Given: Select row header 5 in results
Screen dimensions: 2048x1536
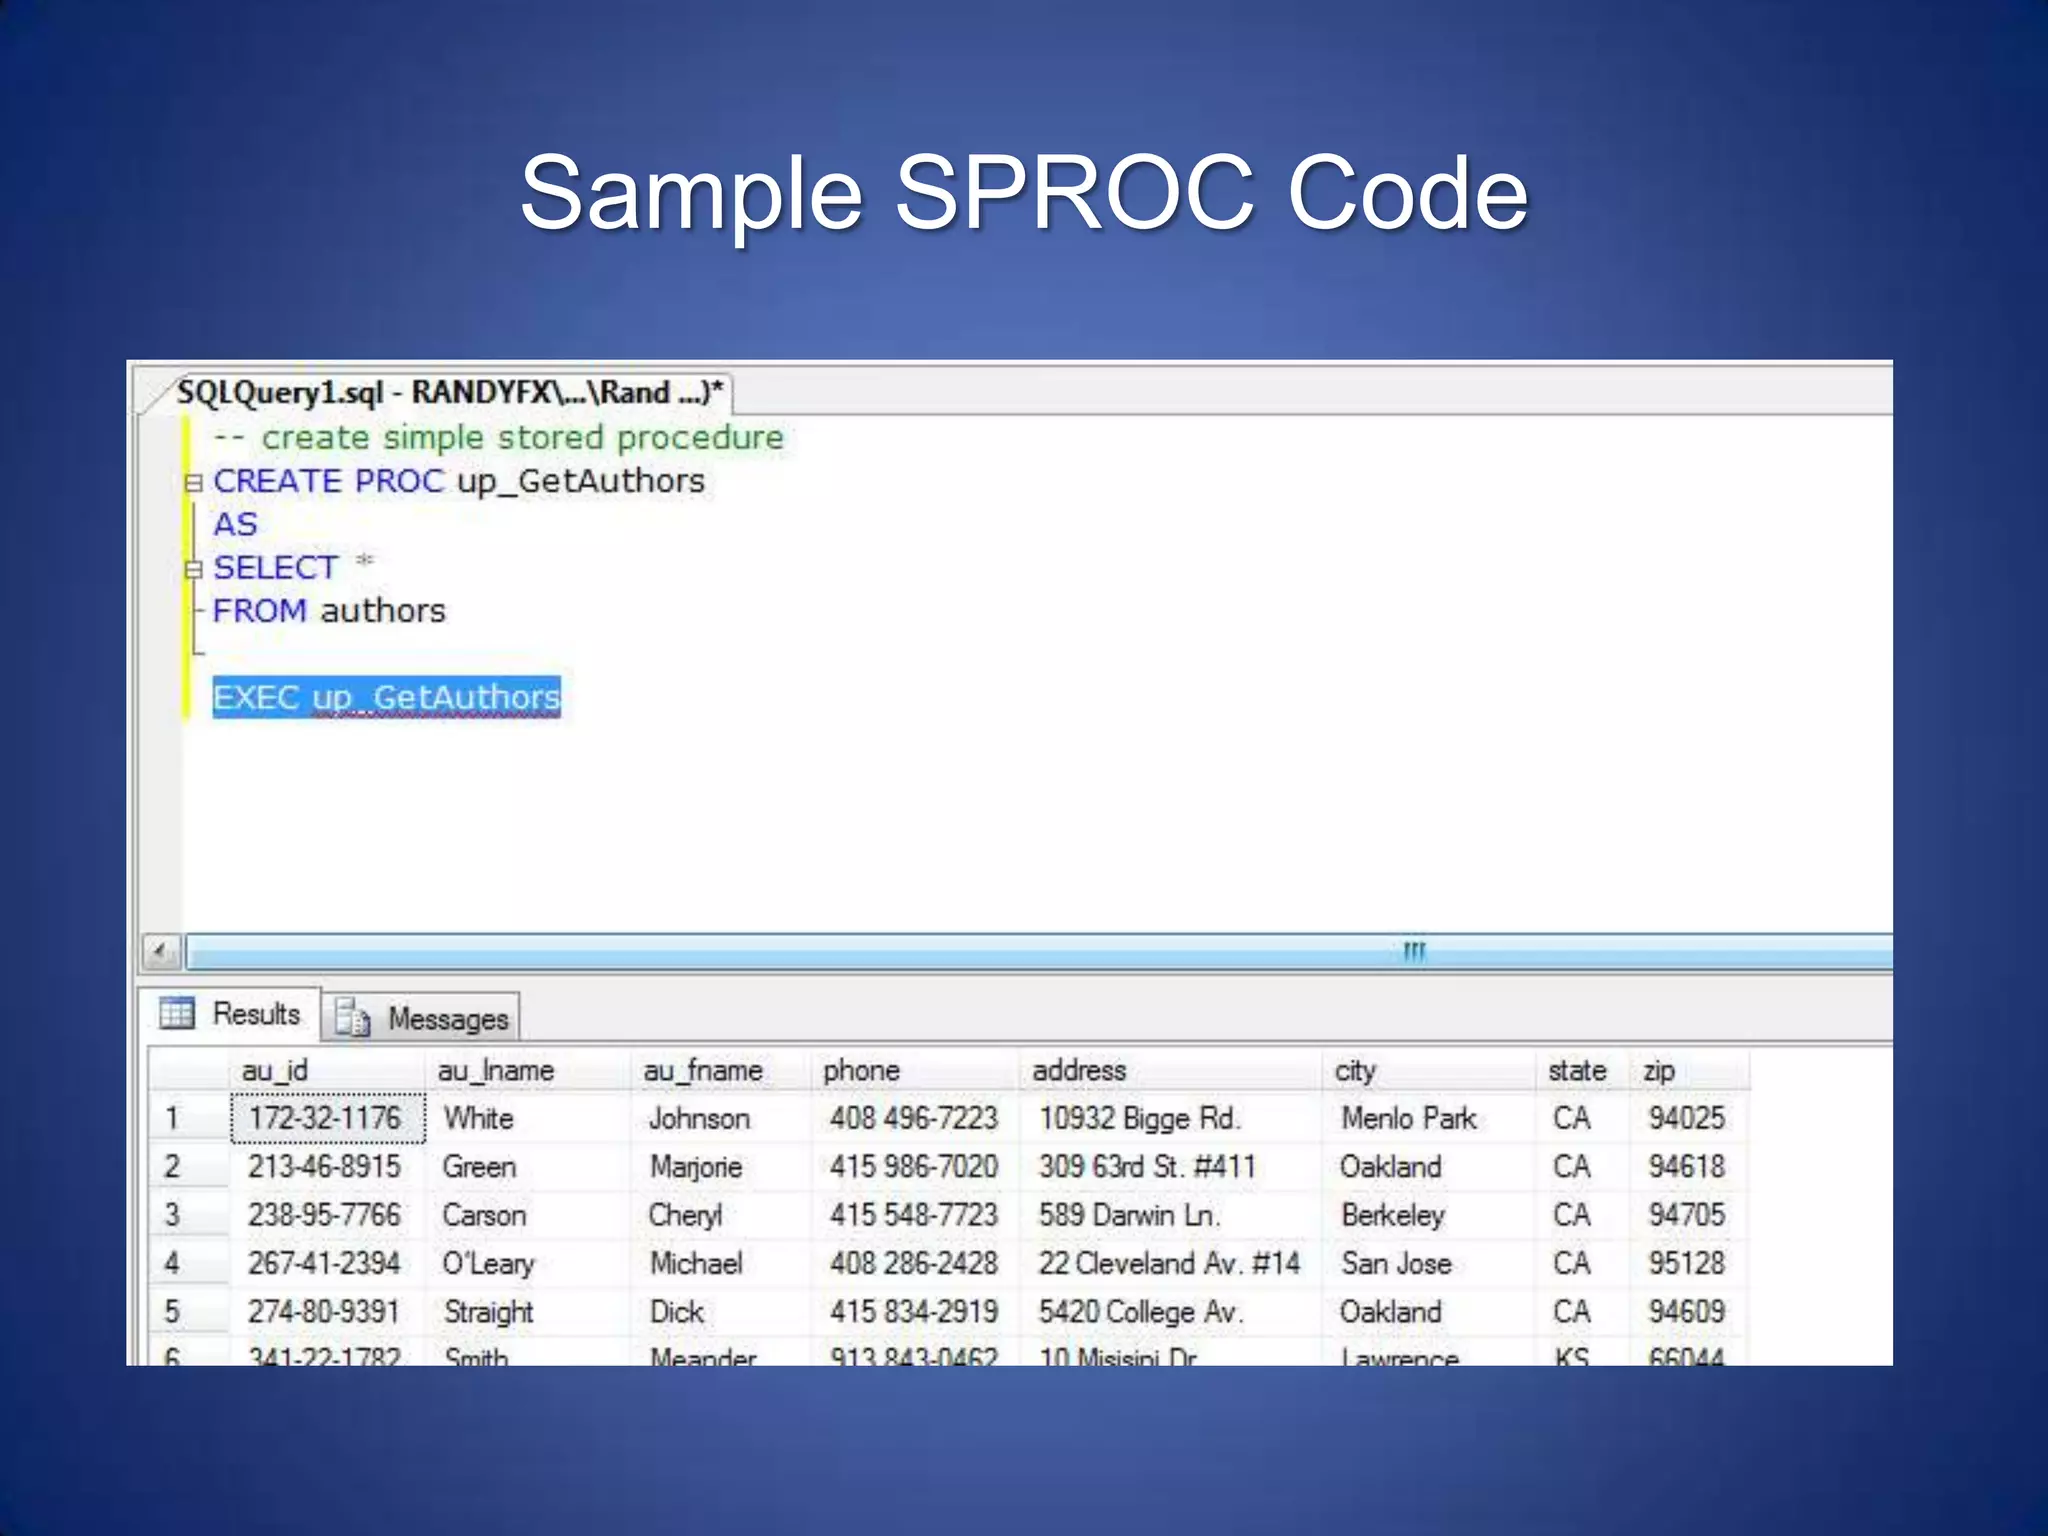Looking at the screenshot, I should pos(189,1312).
